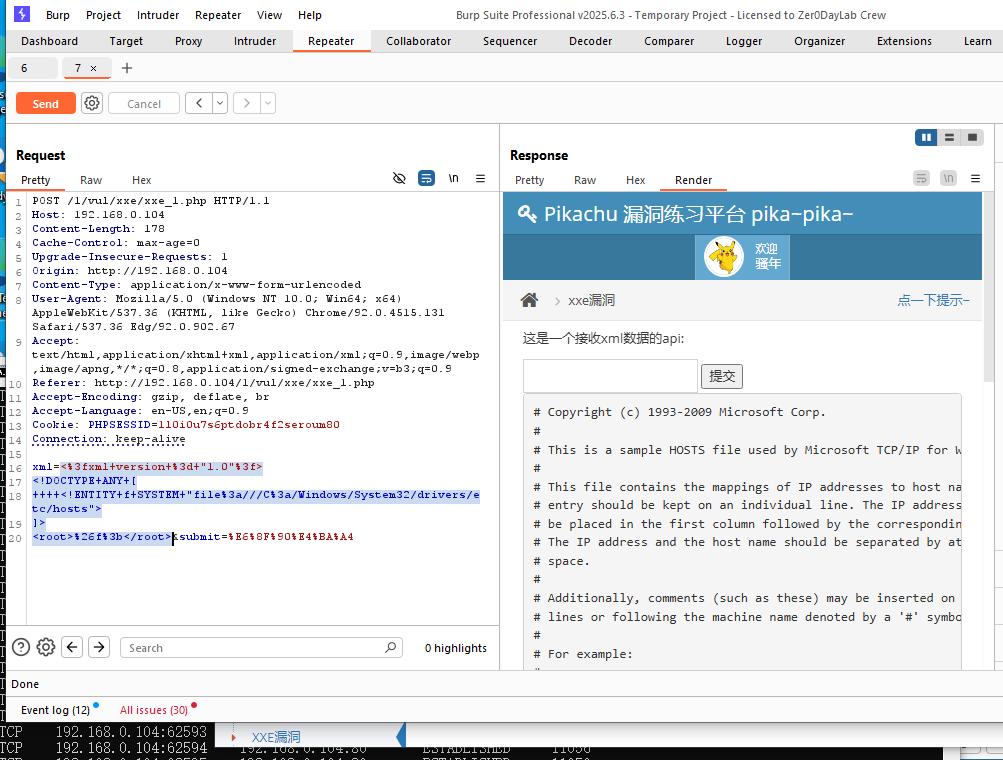
Task: Open the Intruder menu
Action: [x=158, y=15]
